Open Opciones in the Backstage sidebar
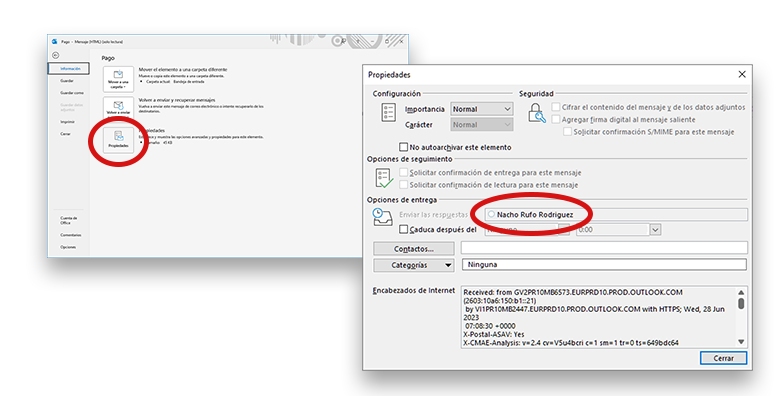Viewport: 781px width, 396px height. point(68,247)
